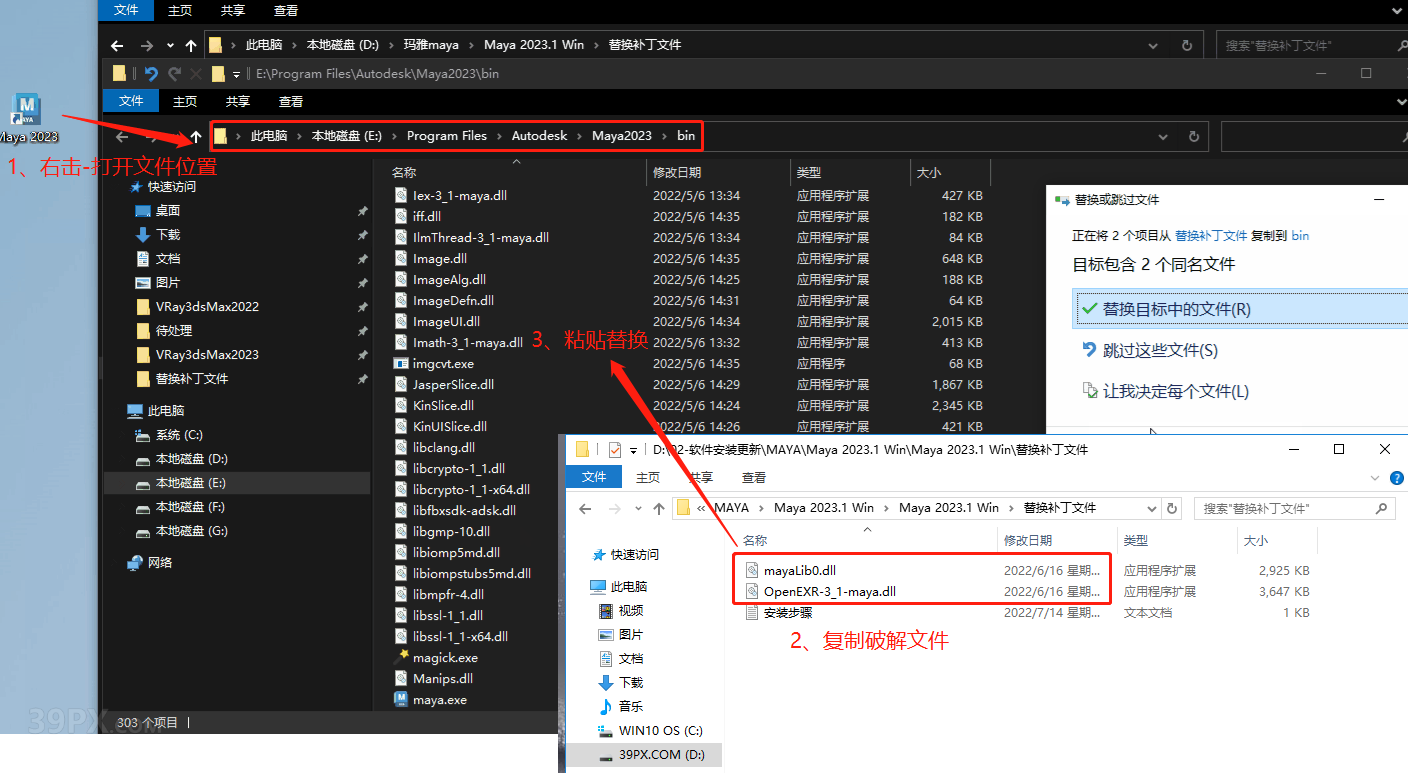Screen dimensions: 1408x773
Task: Open VRay3dsMax2022 folder in quick access
Action: [x=207, y=307]
